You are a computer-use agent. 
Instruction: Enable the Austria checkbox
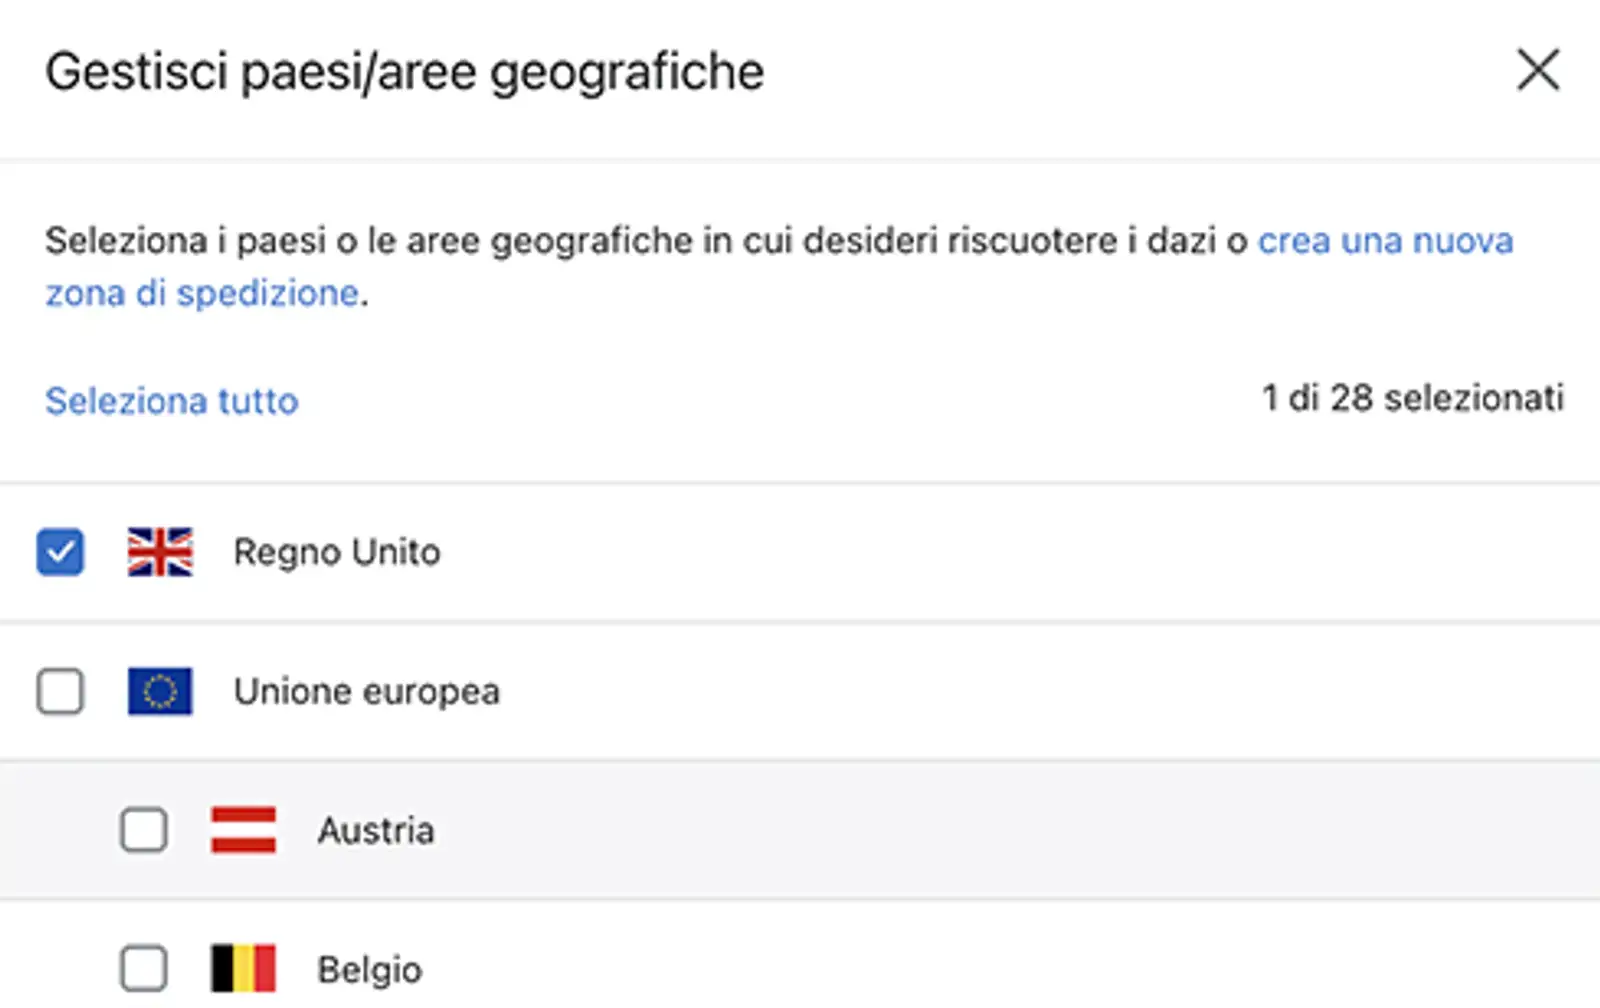click(x=144, y=830)
